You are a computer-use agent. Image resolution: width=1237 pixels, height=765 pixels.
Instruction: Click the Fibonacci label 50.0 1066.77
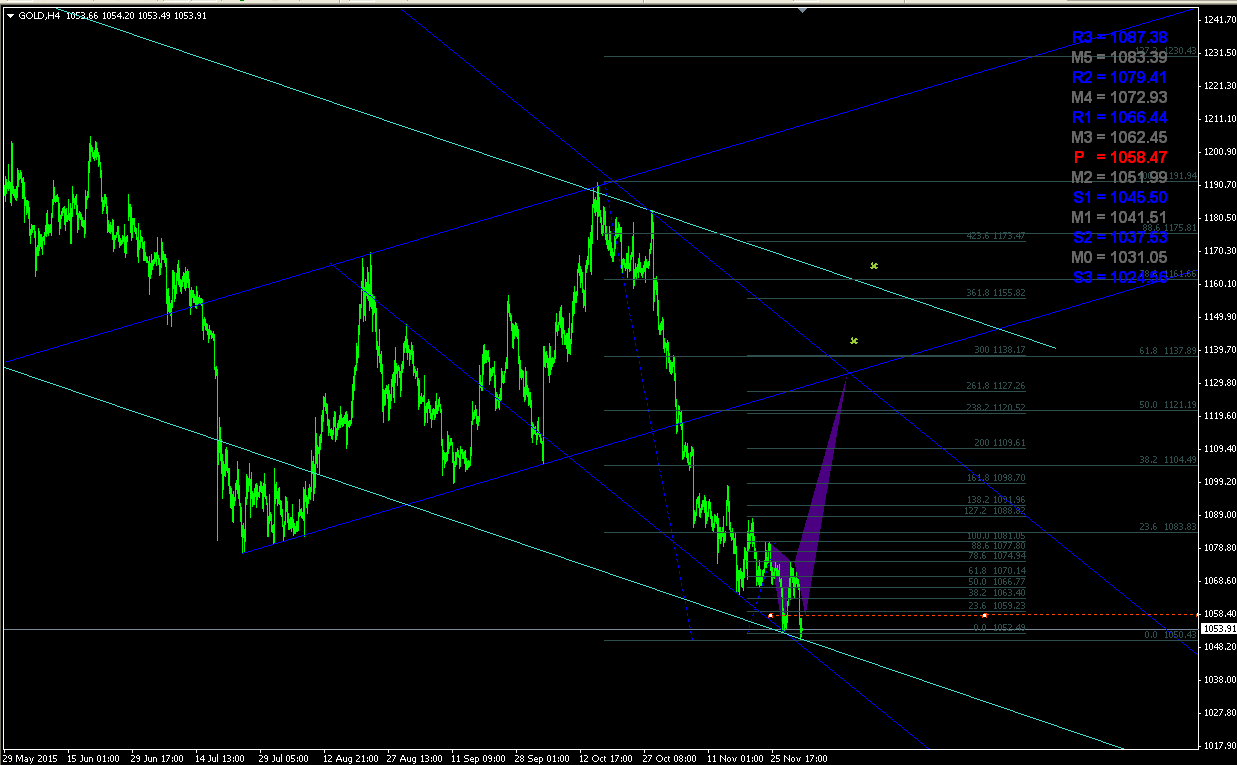[x=997, y=582]
